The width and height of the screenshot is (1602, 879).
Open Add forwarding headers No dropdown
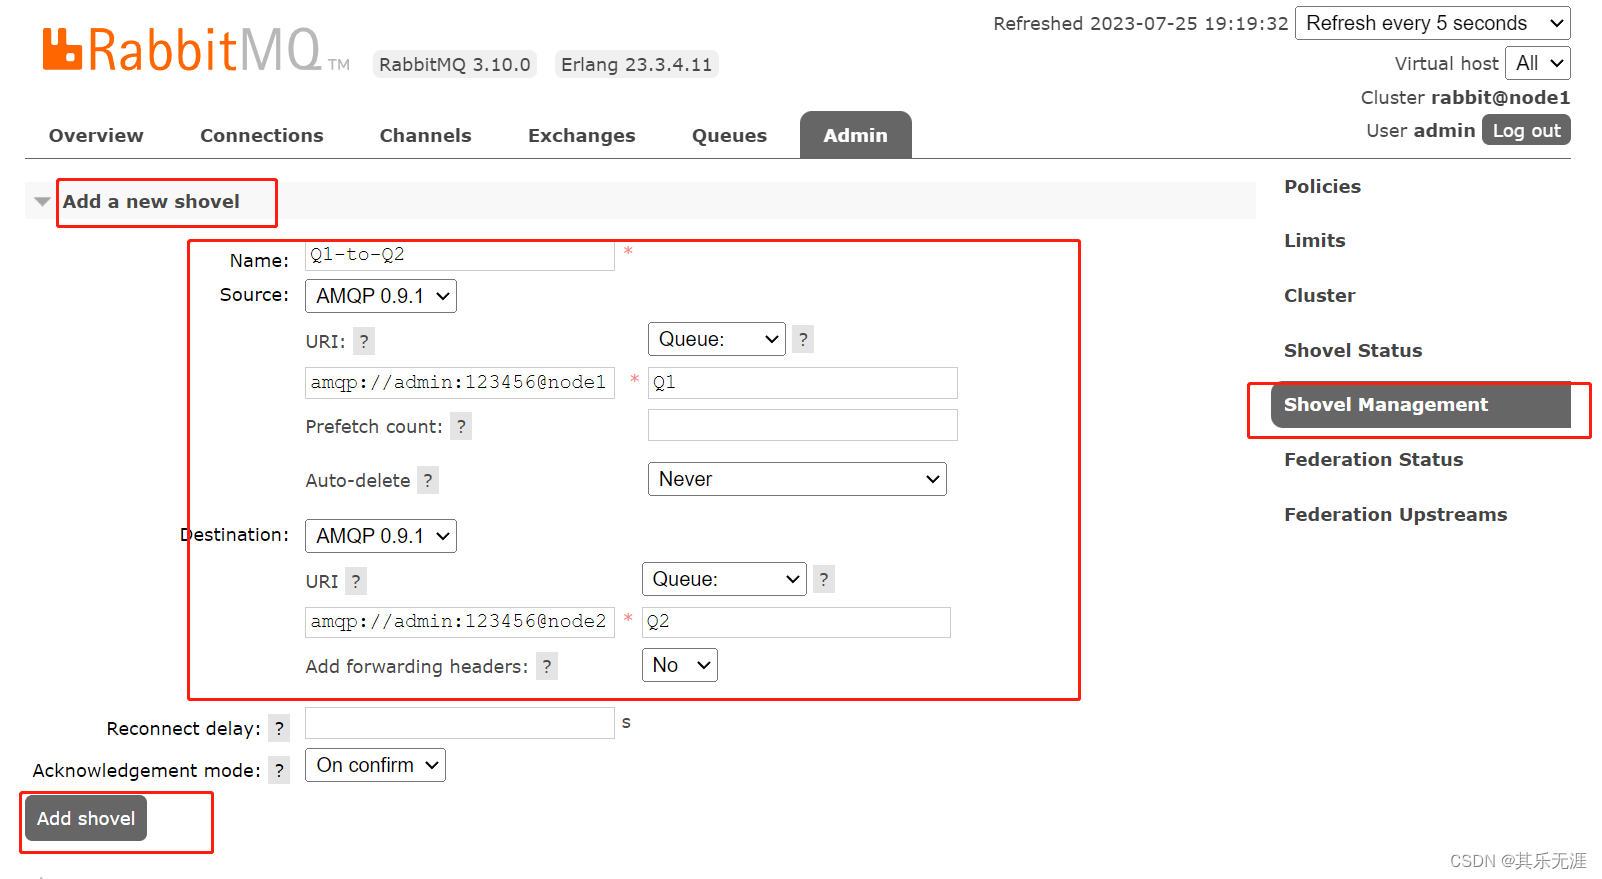click(680, 665)
